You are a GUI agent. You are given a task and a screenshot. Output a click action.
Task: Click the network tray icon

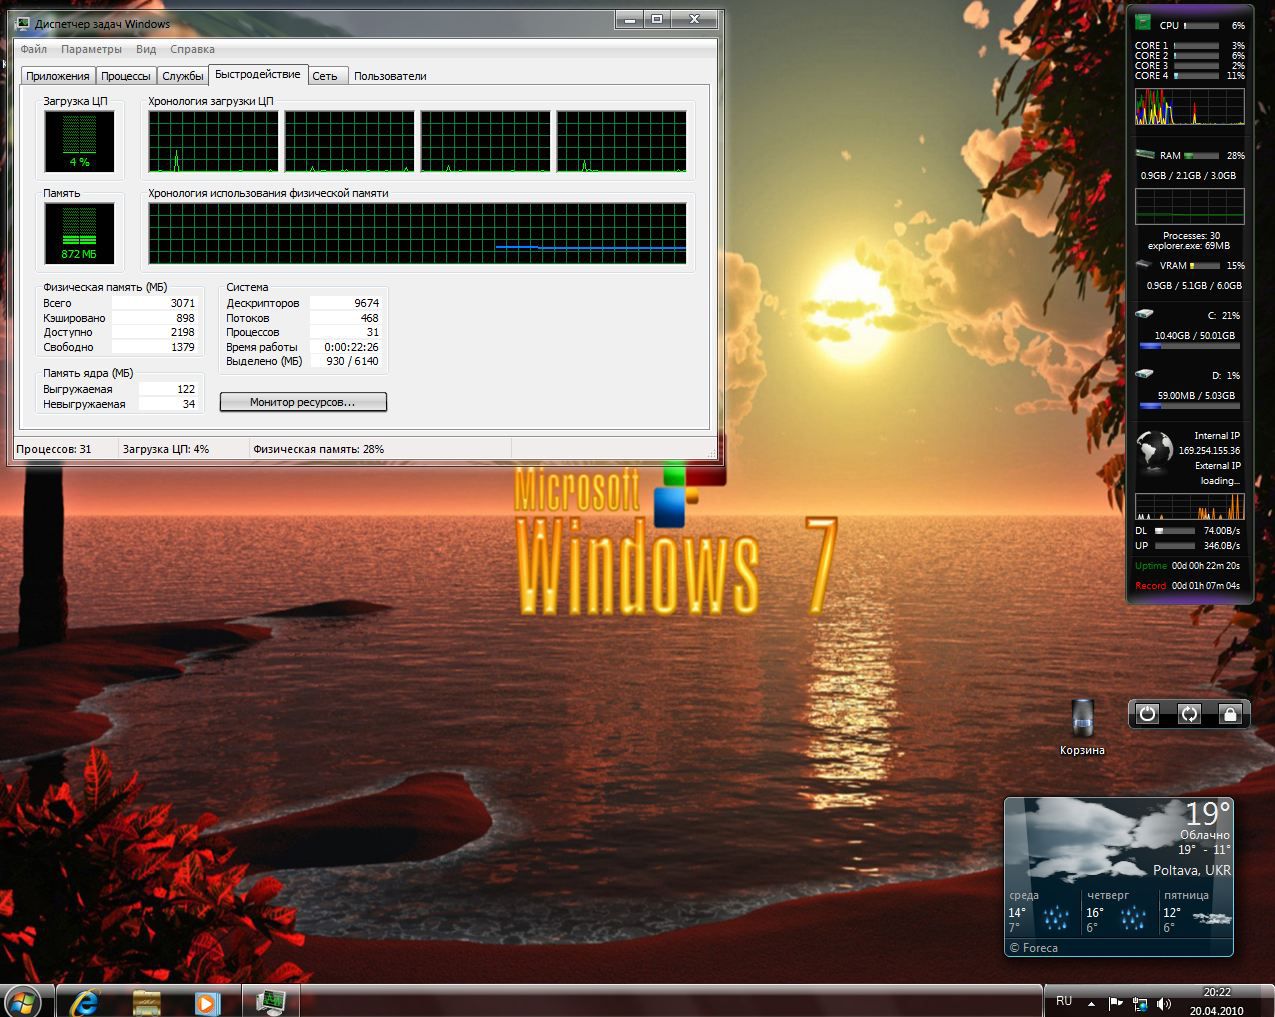(x=1140, y=1003)
